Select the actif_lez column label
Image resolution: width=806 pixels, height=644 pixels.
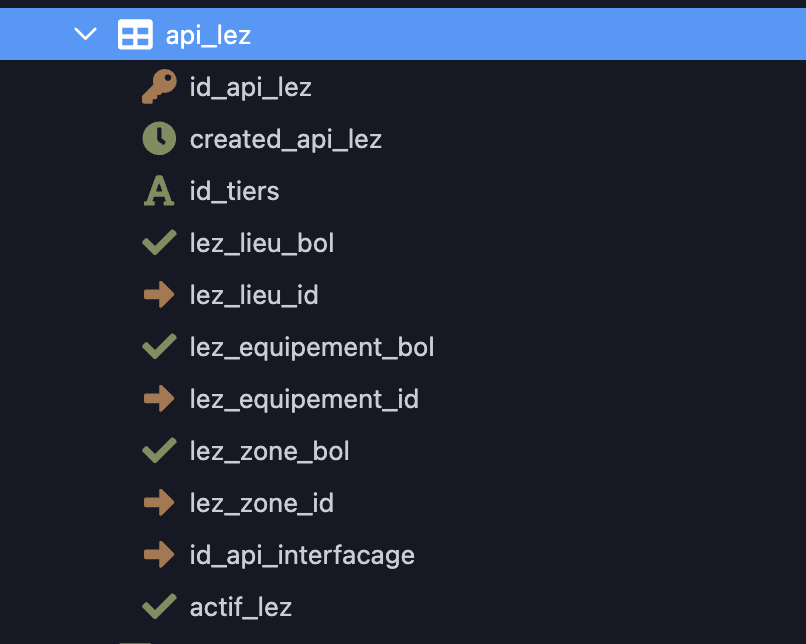coord(241,607)
